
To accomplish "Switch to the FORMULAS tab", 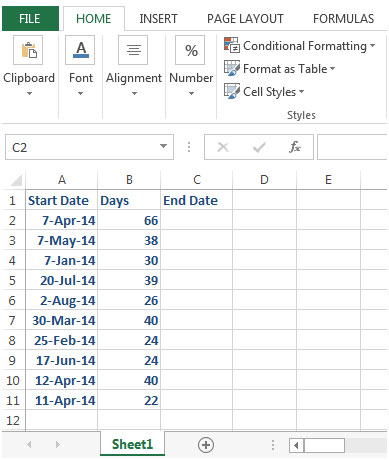I will (x=343, y=19).
